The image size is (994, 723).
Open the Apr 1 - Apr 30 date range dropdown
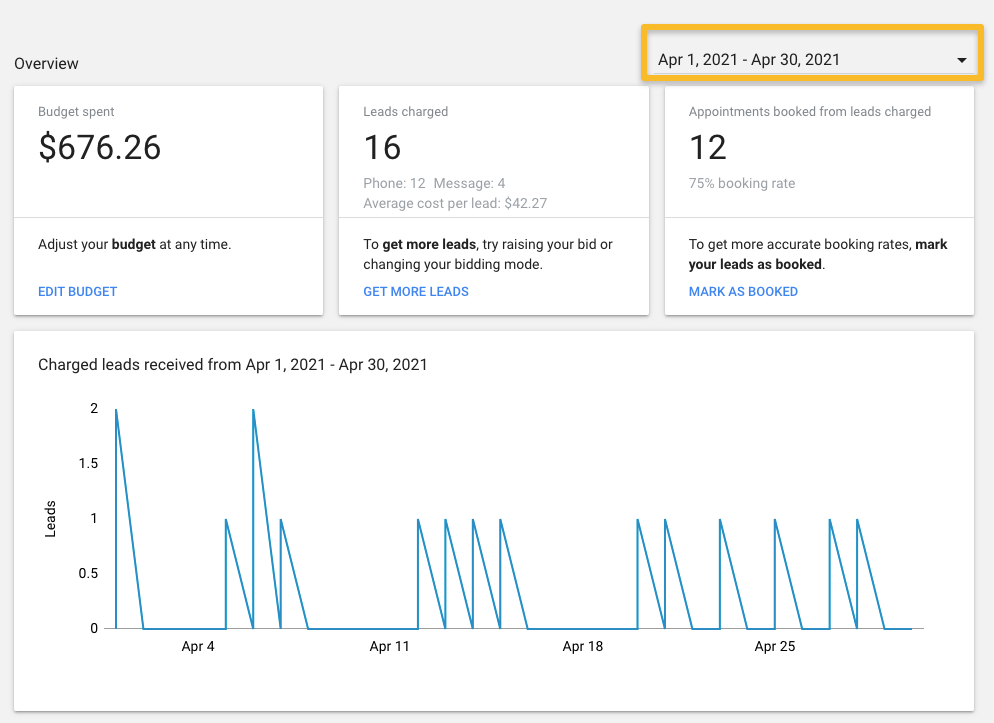point(800,60)
